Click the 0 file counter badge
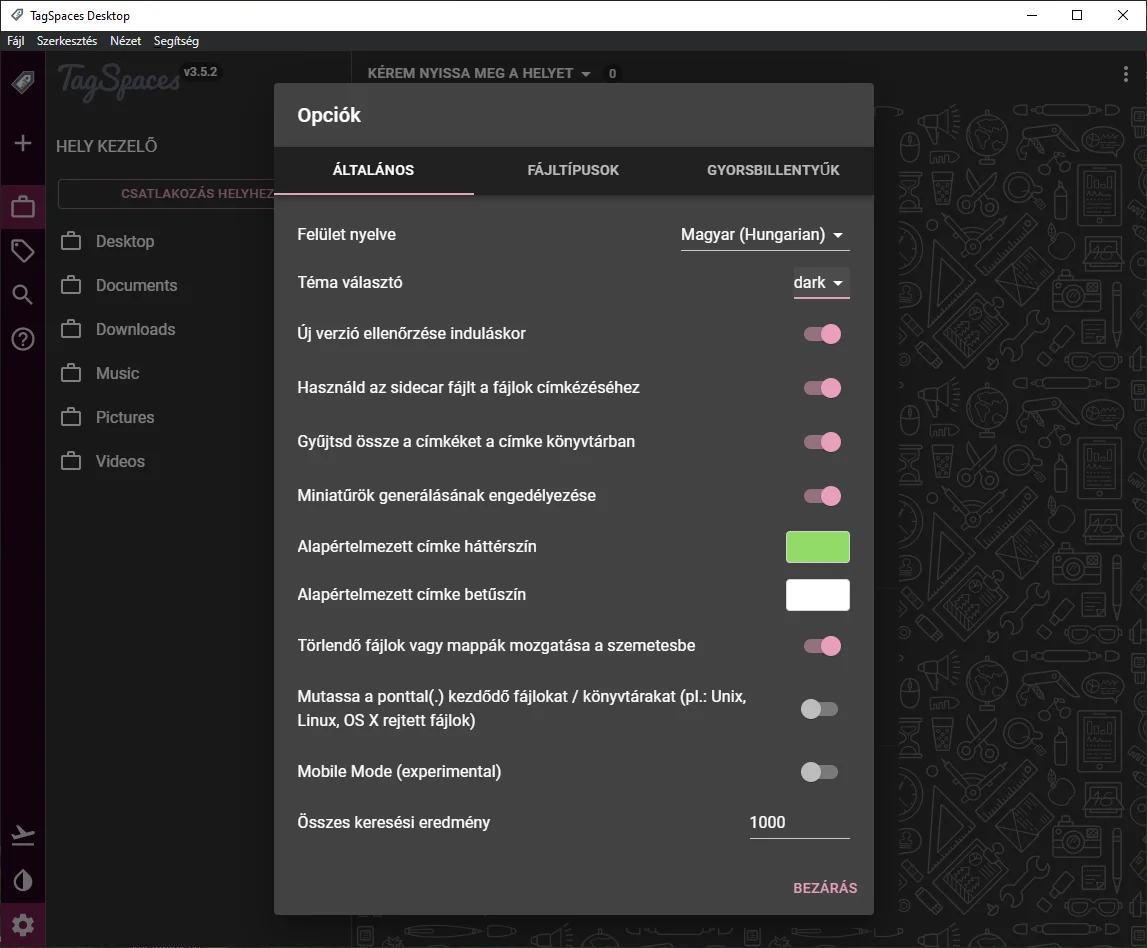Image resolution: width=1147 pixels, height=948 pixels. (x=612, y=73)
